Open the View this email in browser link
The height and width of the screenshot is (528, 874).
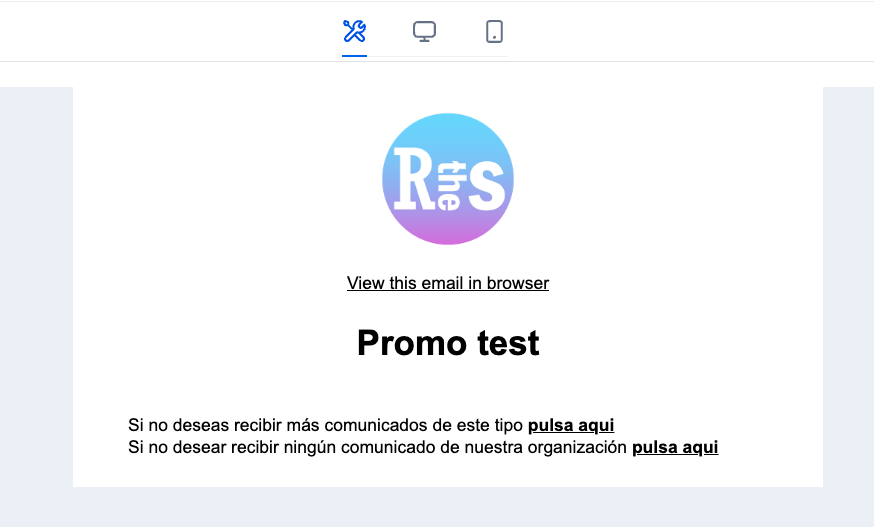448,283
